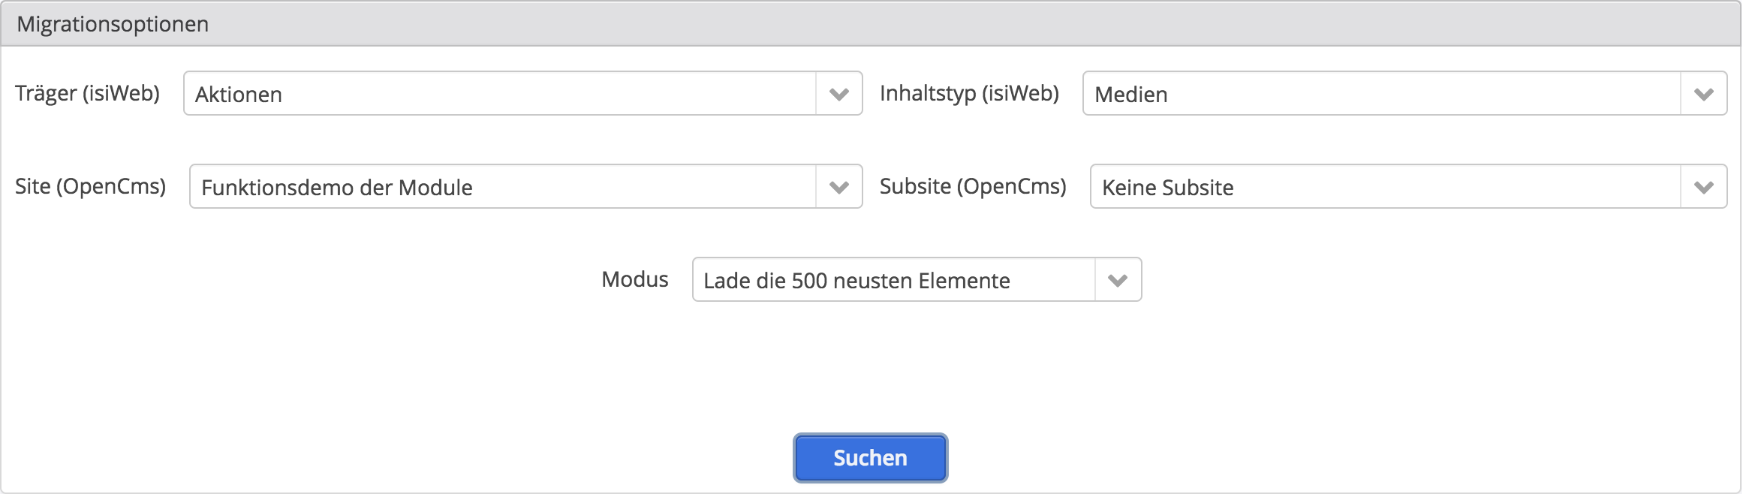The width and height of the screenshot is (1742, 494).
Task: Click the 'Träger (isiWeb)' label
Action: pyautogui.click(x=87, y=93)
